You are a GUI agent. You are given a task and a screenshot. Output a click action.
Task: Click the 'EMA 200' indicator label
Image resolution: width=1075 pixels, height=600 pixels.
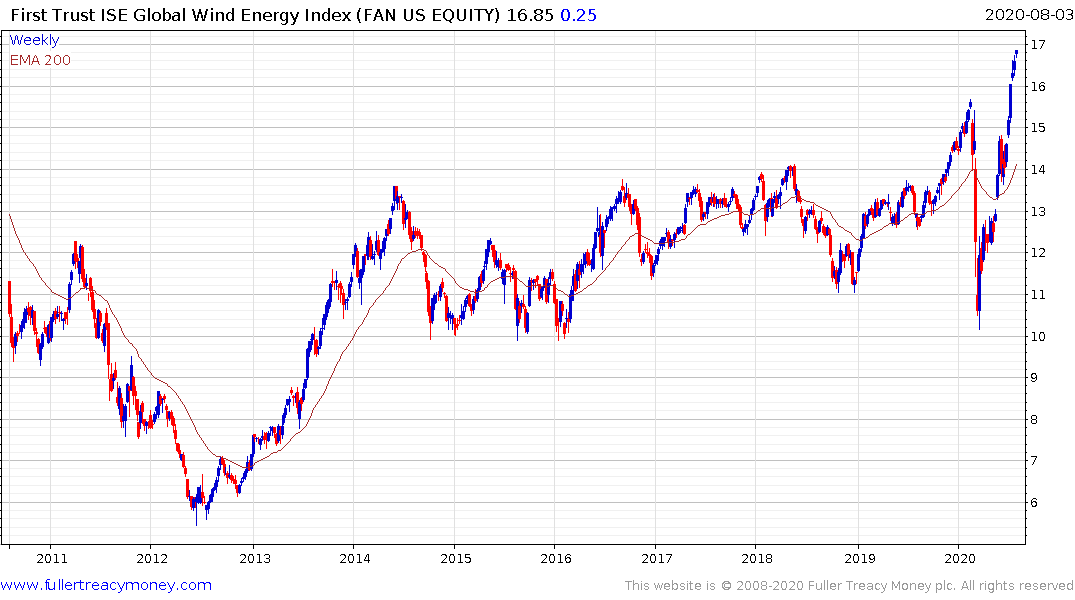[40, 60]
